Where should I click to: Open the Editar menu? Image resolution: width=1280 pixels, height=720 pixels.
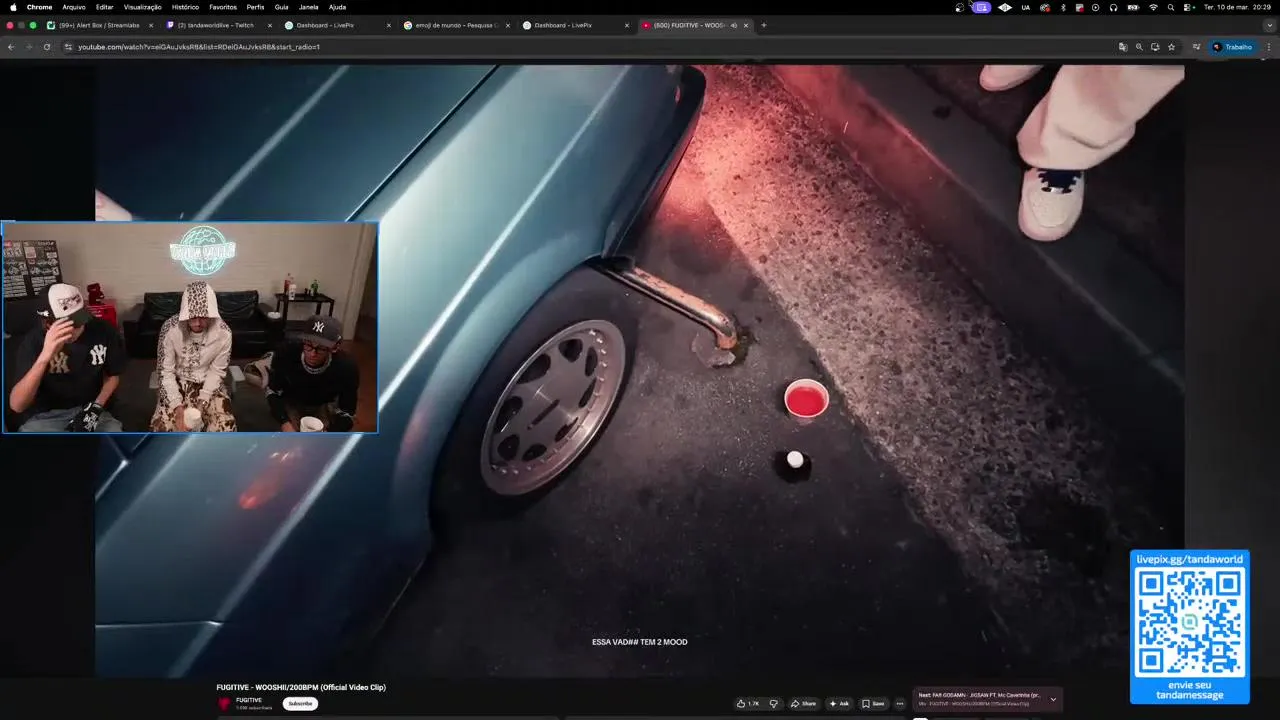click(104, 7)
